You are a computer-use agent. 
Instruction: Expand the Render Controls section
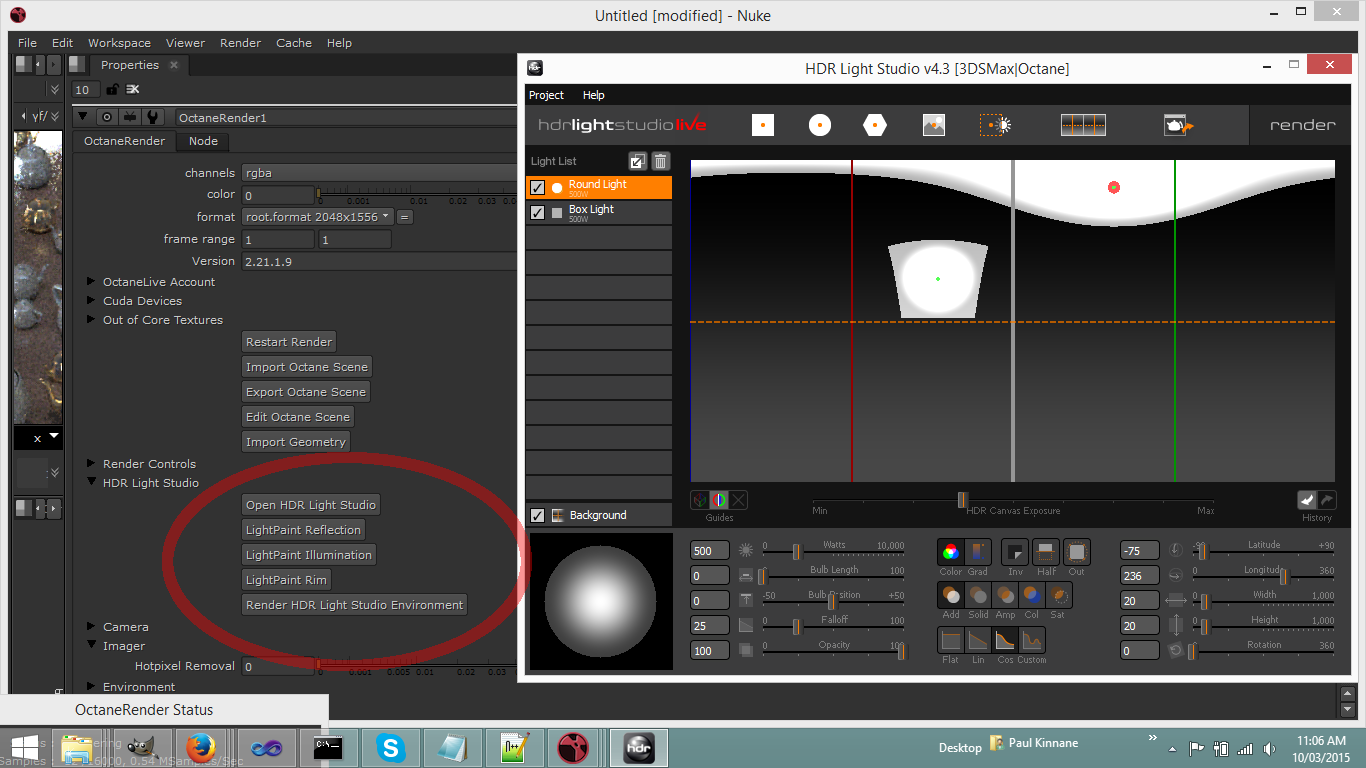[x=92, y=464]
